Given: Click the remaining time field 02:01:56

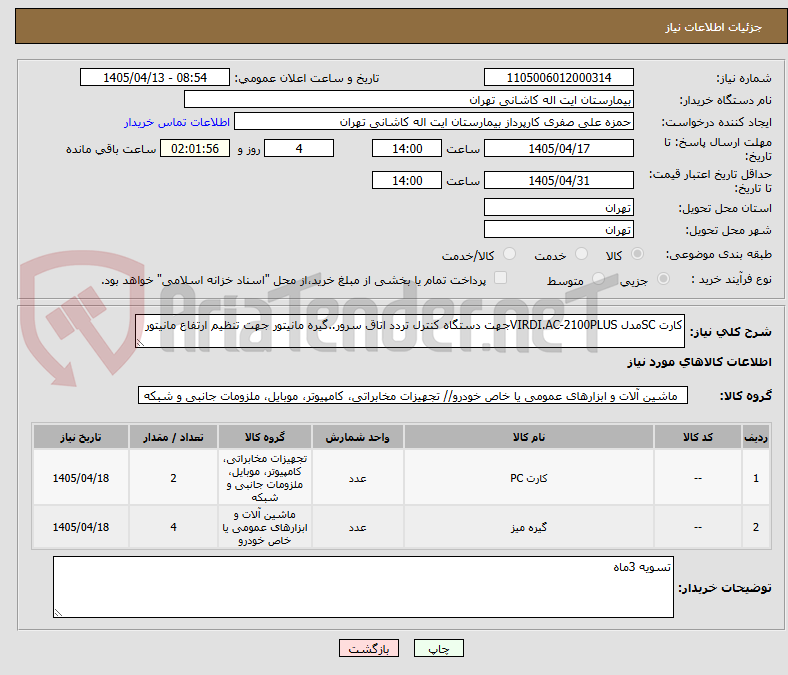Looking at the screenshot, I should tap(195, 148).
